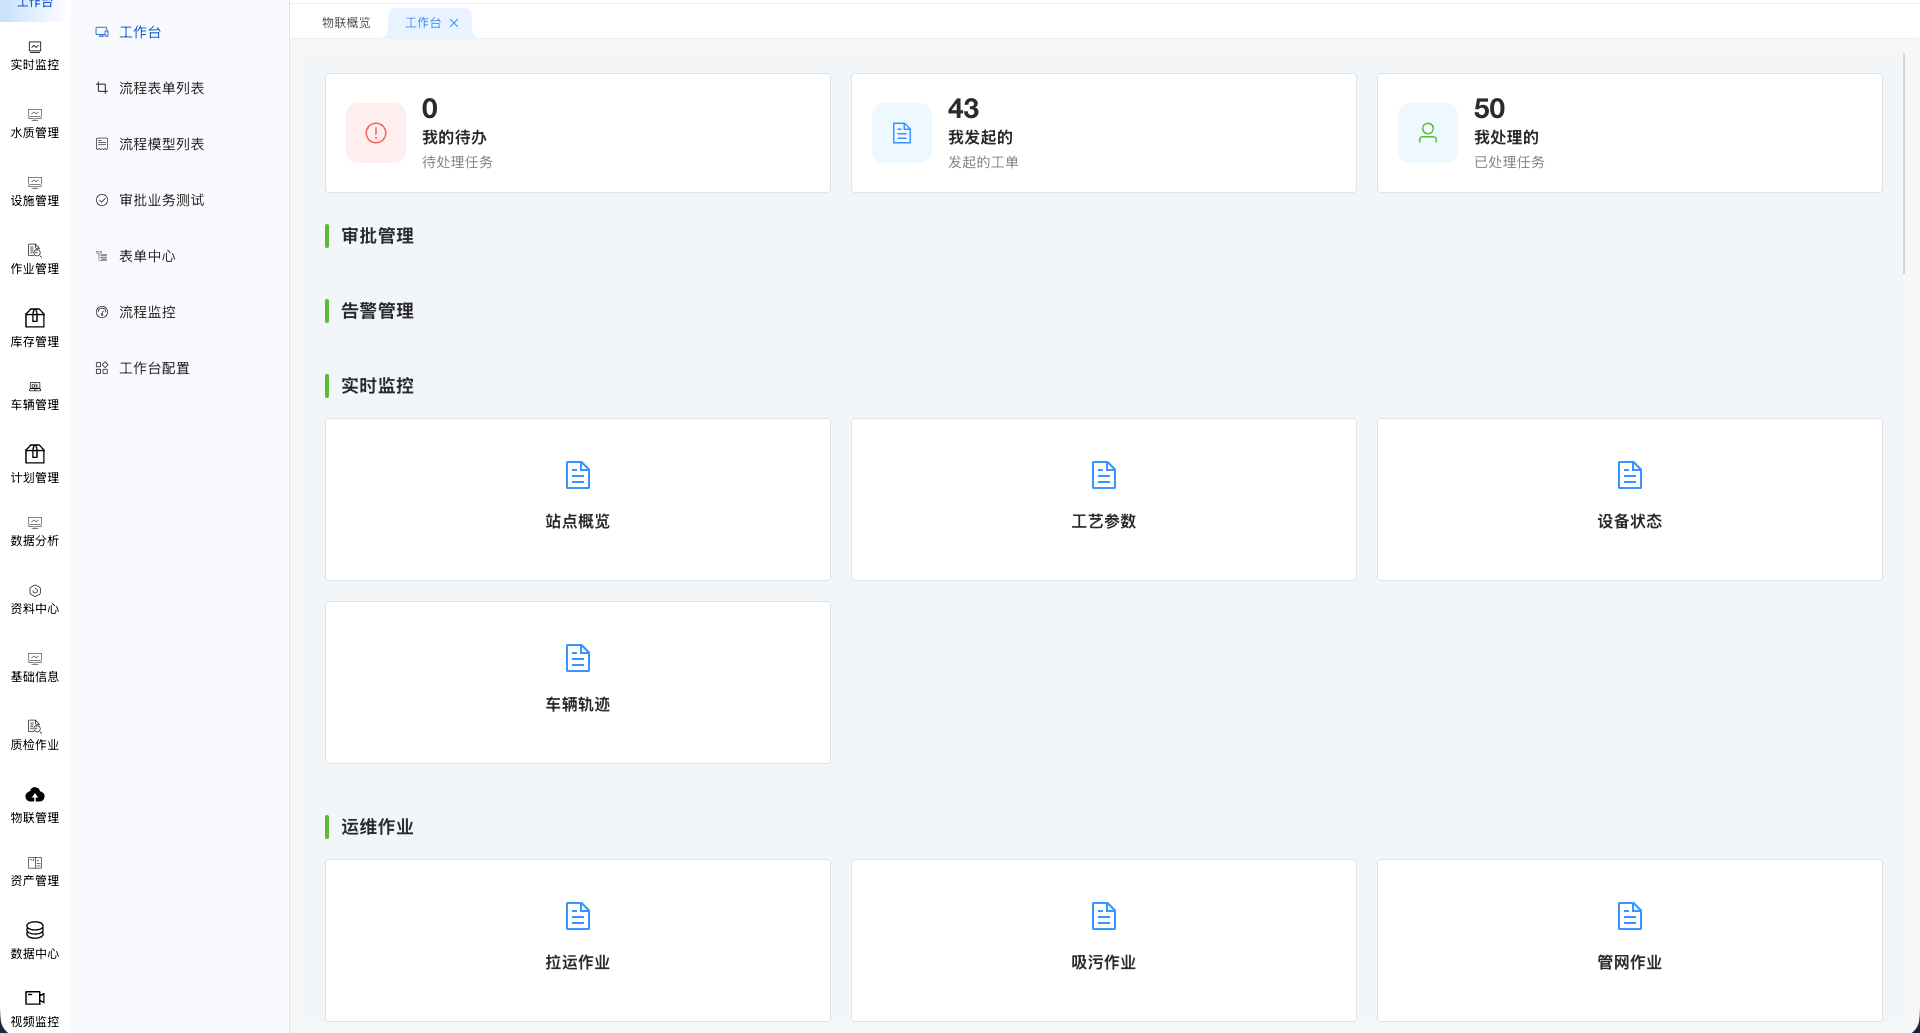Click the page vertical scrollbar
Image resolution: width=1920 pixels, height=1033 pixels.
point(1904,165)
